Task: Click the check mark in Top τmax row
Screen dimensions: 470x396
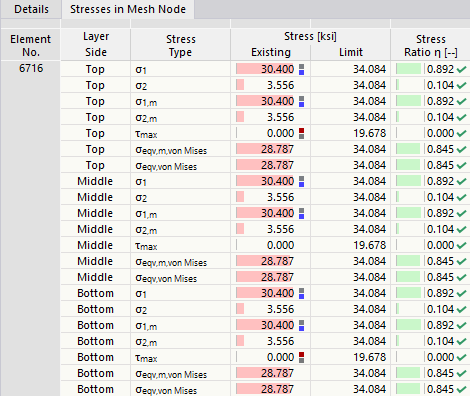Action: tap(462, 133)
